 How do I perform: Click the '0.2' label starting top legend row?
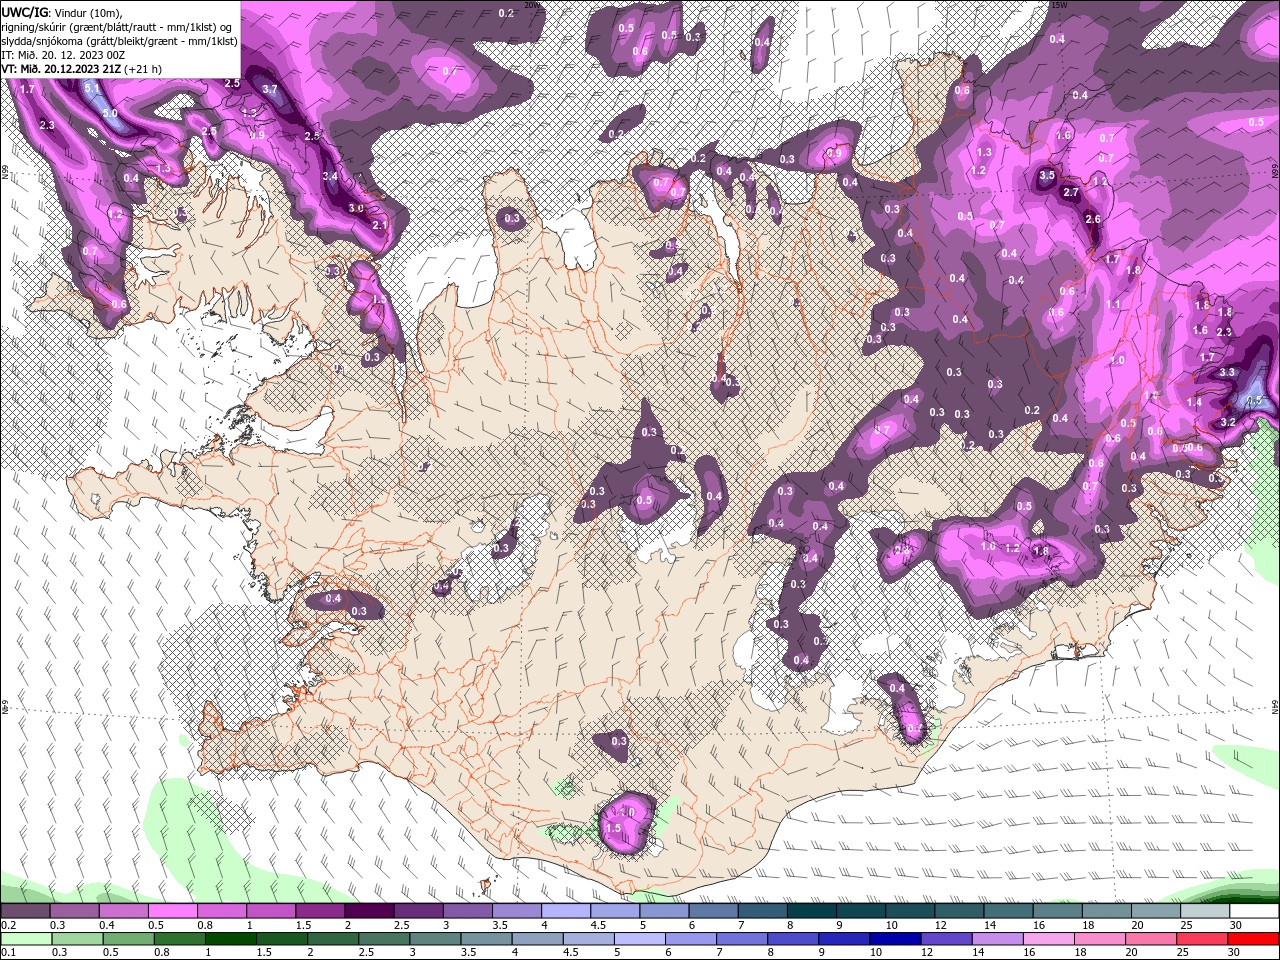[8, 925]
